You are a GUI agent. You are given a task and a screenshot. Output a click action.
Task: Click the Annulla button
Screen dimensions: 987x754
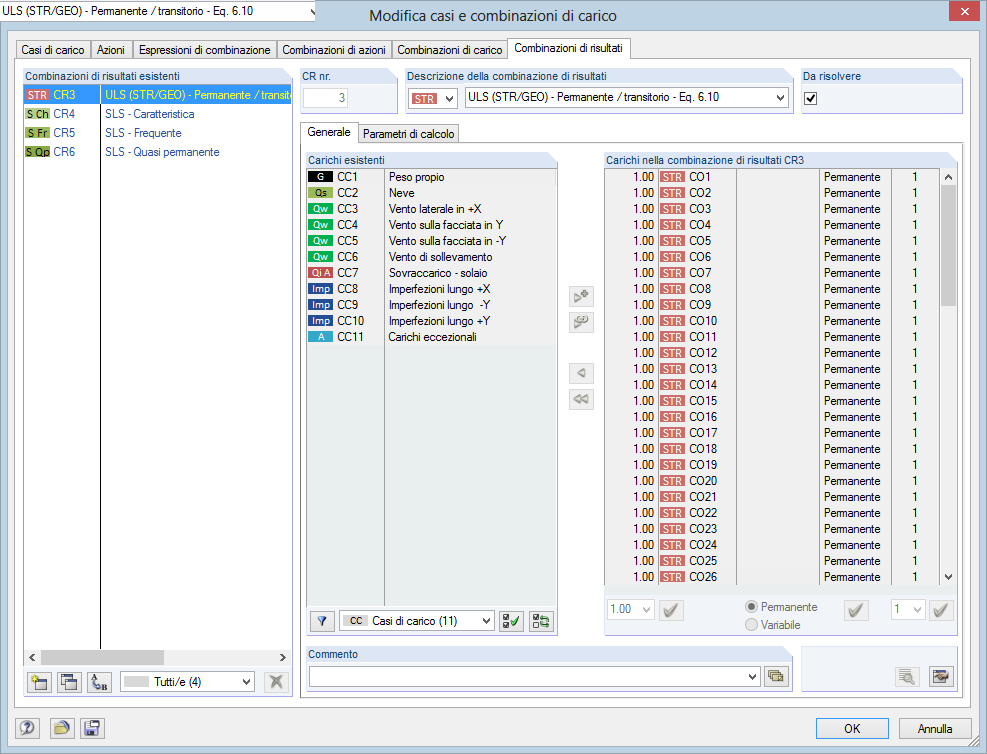pyautogui.click(x=935, y=728)
